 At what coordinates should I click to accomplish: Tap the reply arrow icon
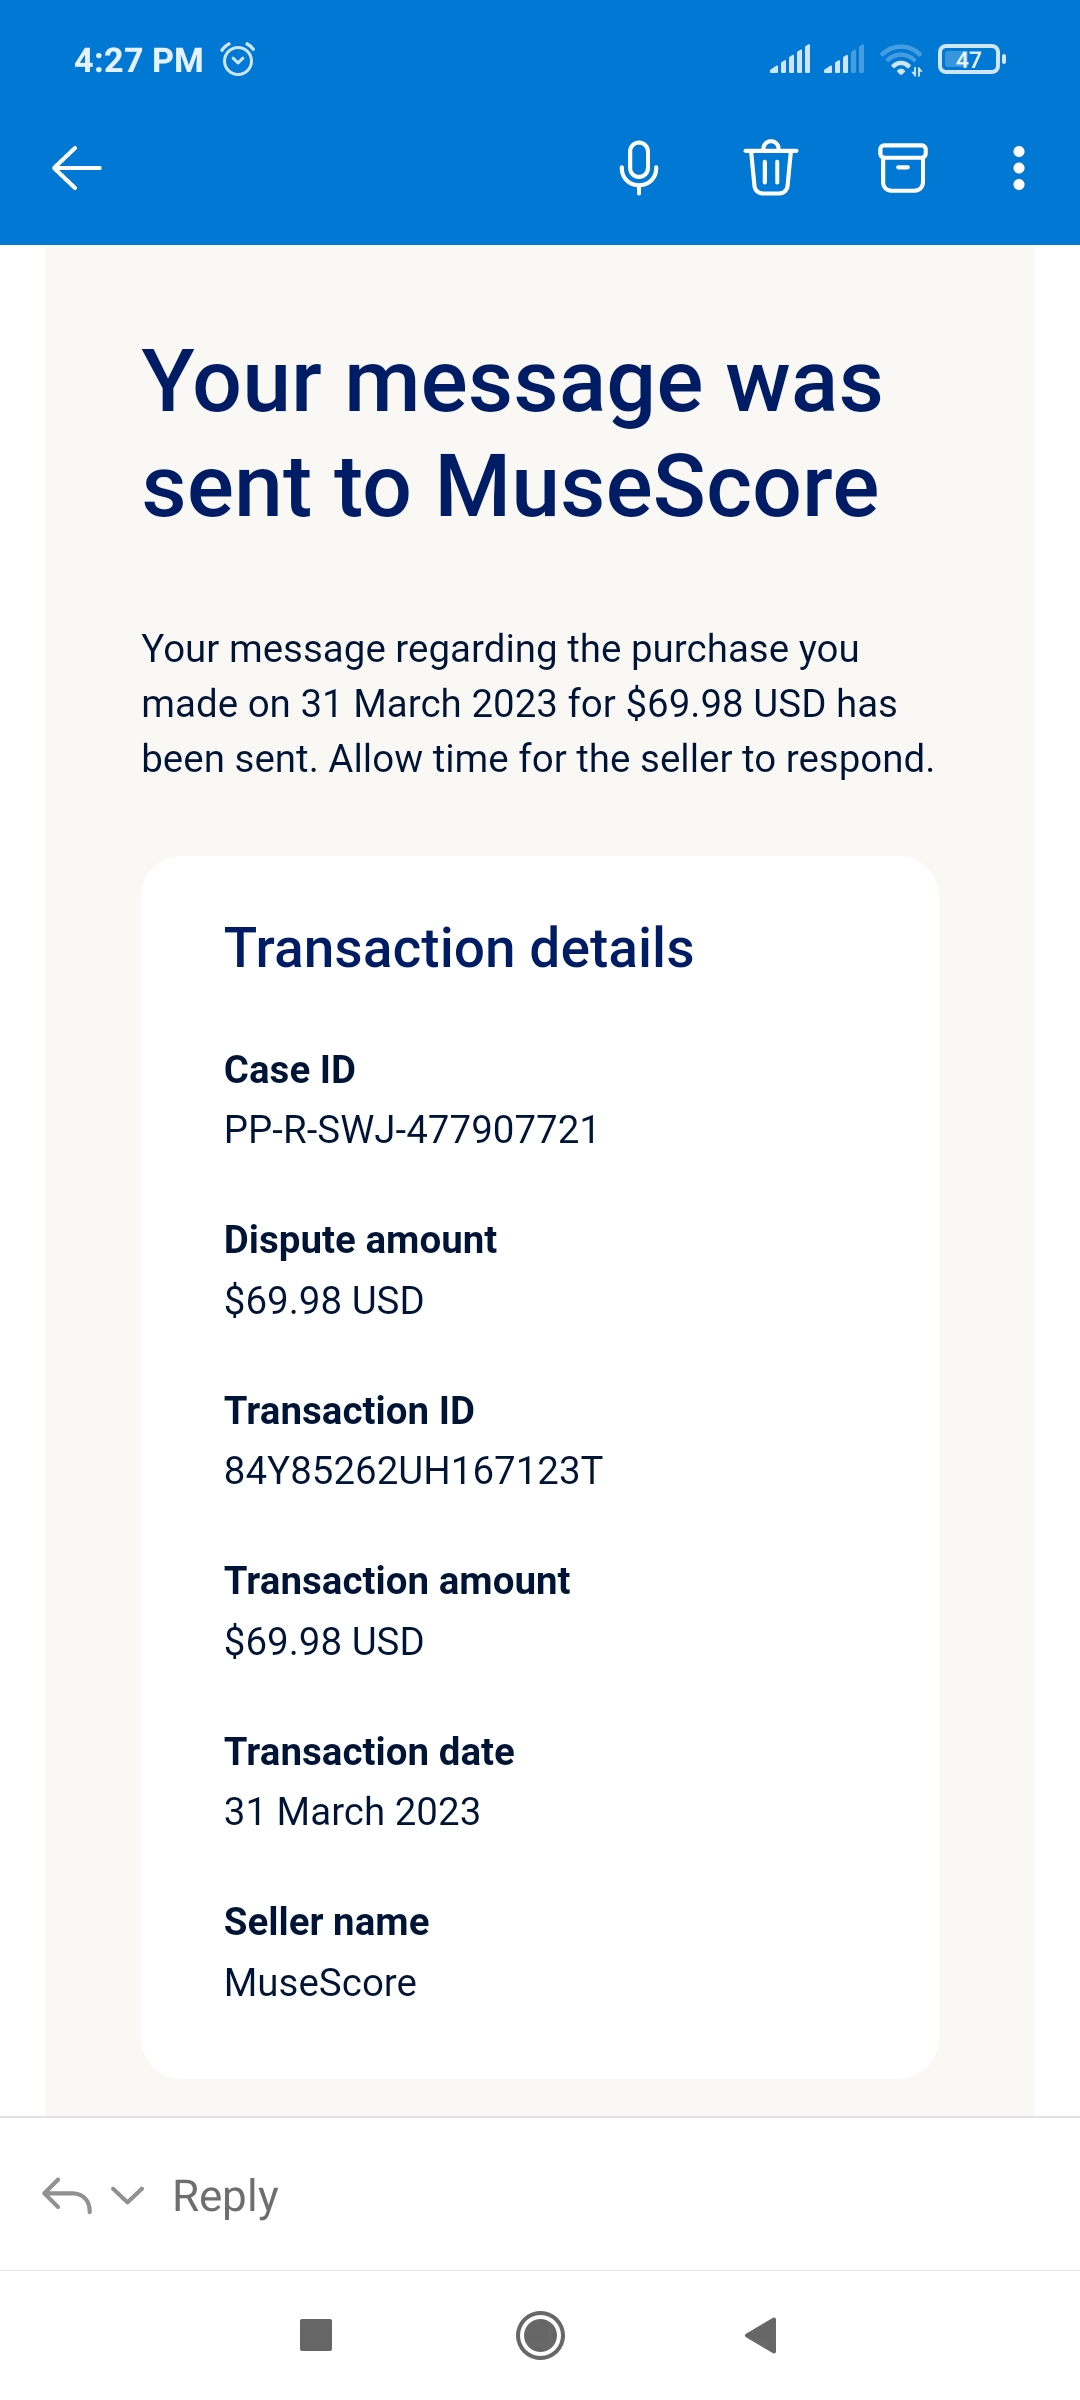[x=67, y=2196]
